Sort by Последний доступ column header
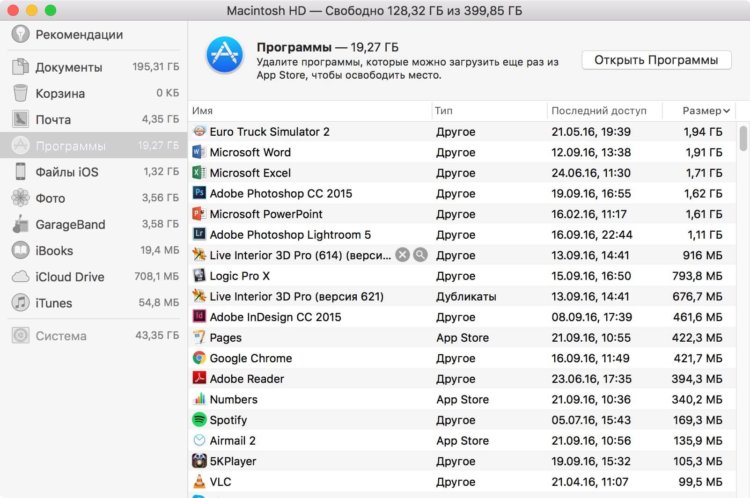The width and height of the screenshot is (750, 498). pos(605,111)
